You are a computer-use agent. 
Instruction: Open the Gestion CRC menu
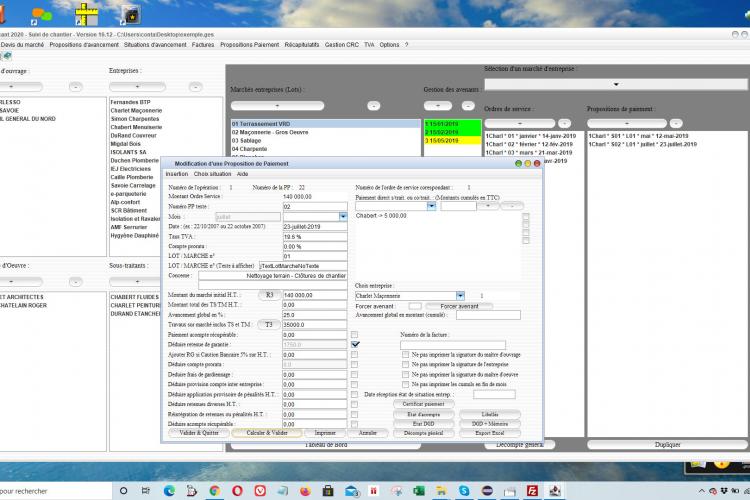342,44
